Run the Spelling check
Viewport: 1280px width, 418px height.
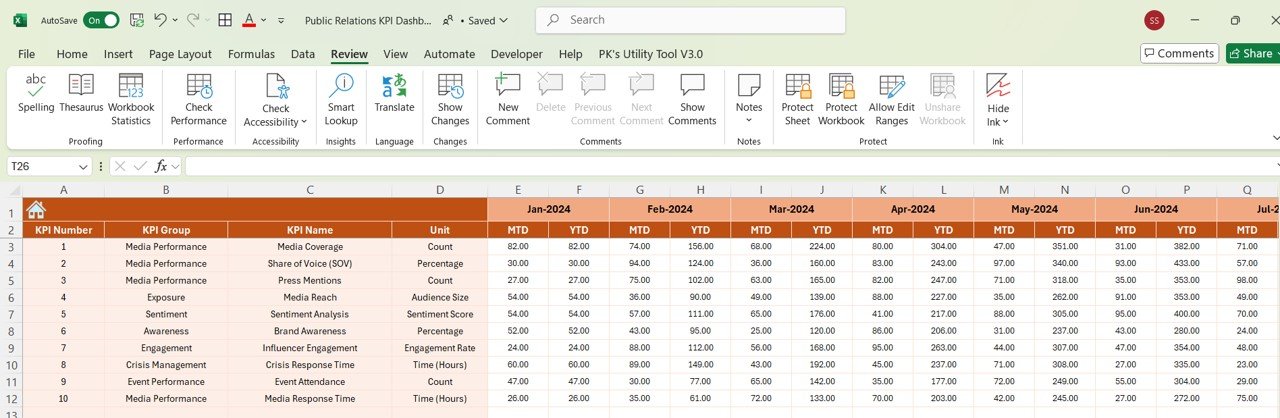tap(36, 93)
